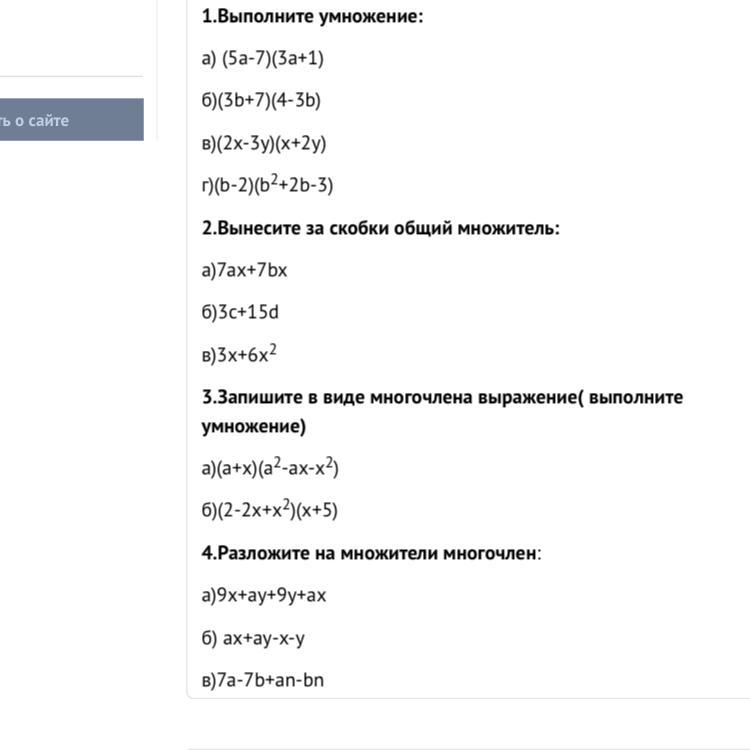Click the bottom border of the question card
750x750 pixels.
pyautogui.click(x=469, y=698)
